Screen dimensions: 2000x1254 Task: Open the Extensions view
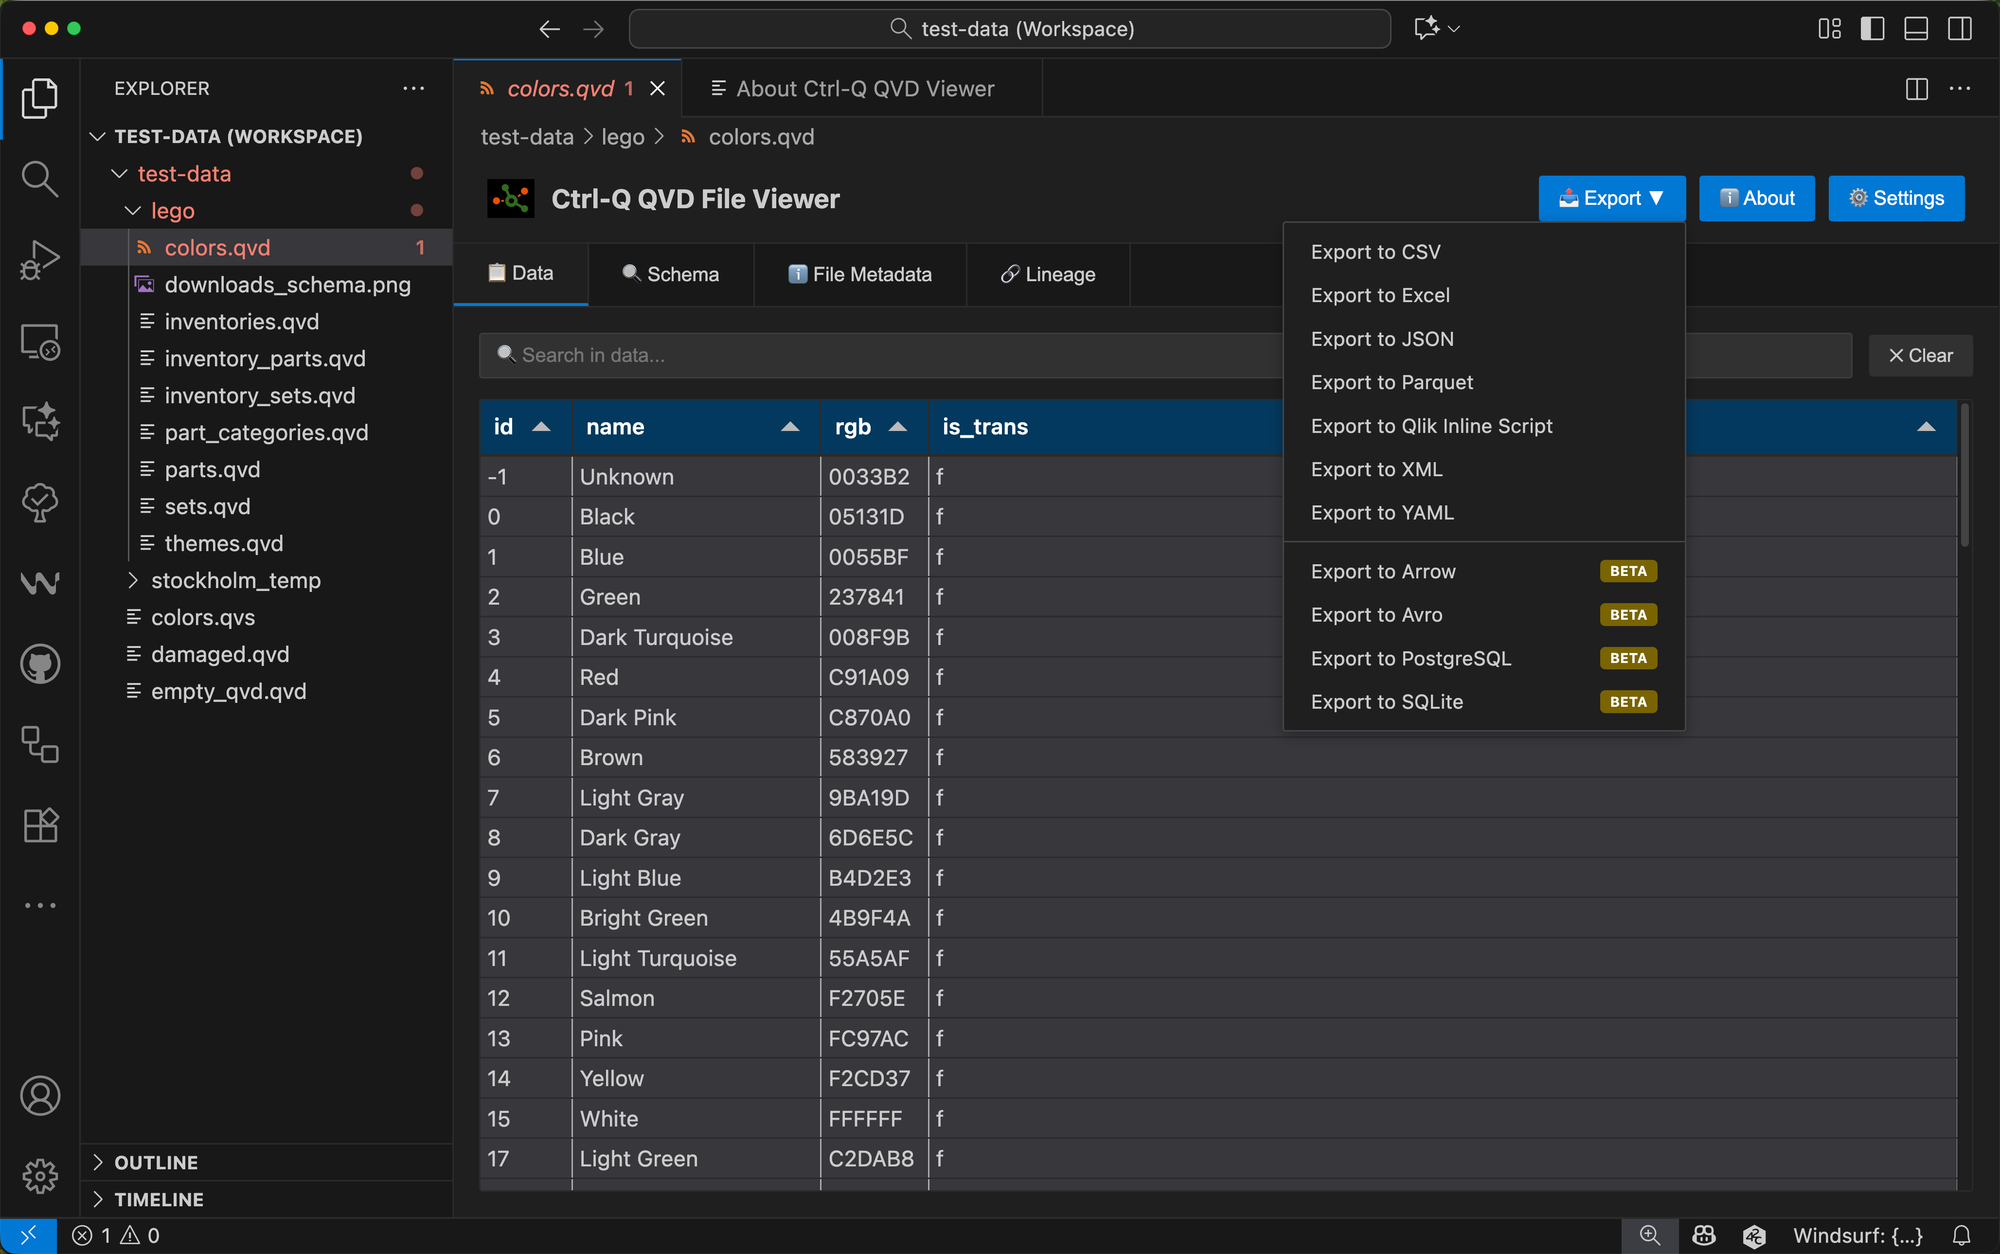coord(39,826)
